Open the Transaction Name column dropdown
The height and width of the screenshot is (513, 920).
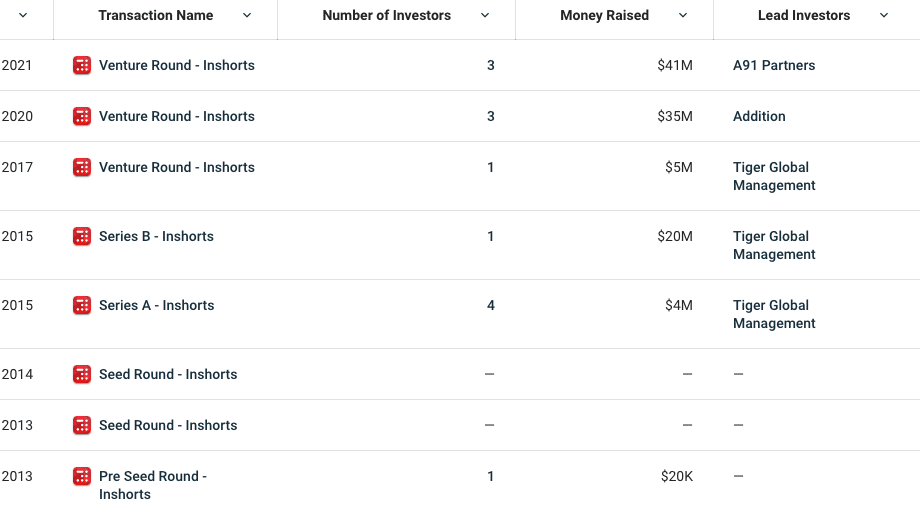click(x=247, y=16)
